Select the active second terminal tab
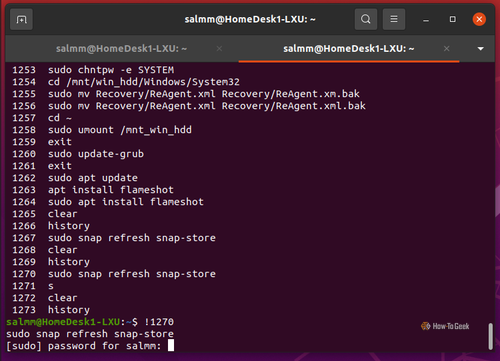Screen dimensions: 500x361 click(349, 49)
